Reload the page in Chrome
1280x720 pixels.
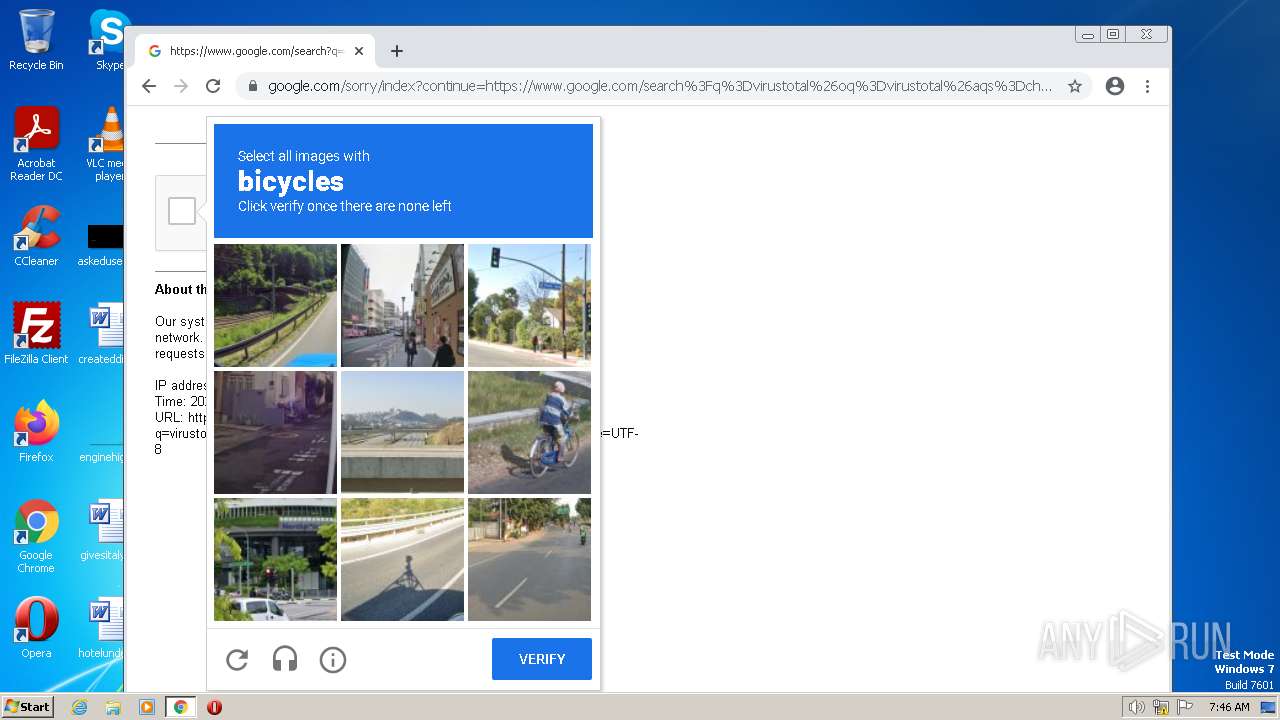tap(213, 86)
